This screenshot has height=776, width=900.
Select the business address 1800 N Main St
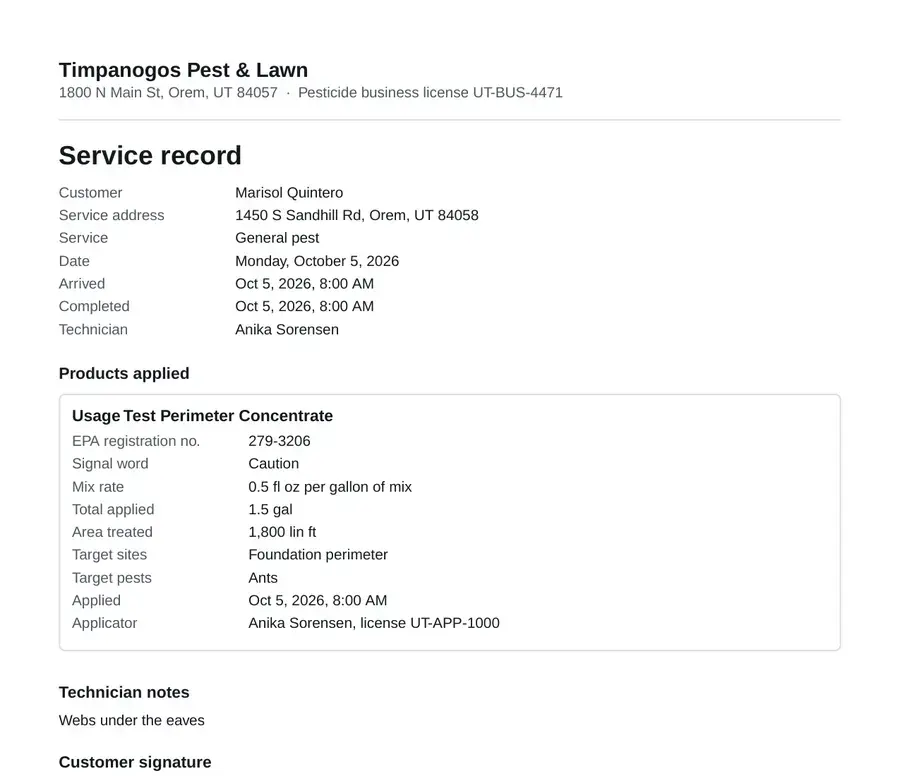[x=168, y=92]
